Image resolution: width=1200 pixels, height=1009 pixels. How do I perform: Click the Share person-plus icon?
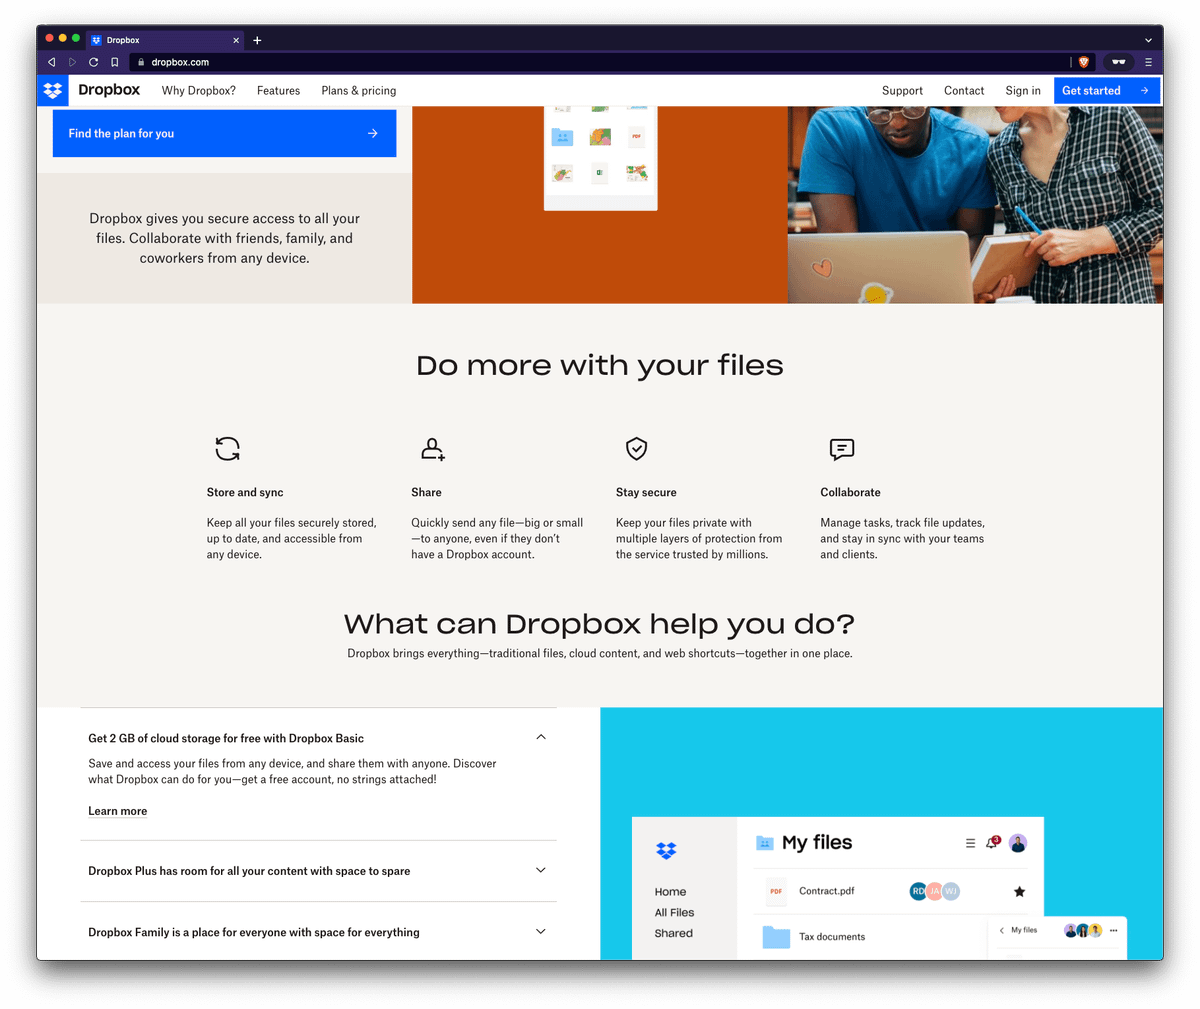pos(432,449)
